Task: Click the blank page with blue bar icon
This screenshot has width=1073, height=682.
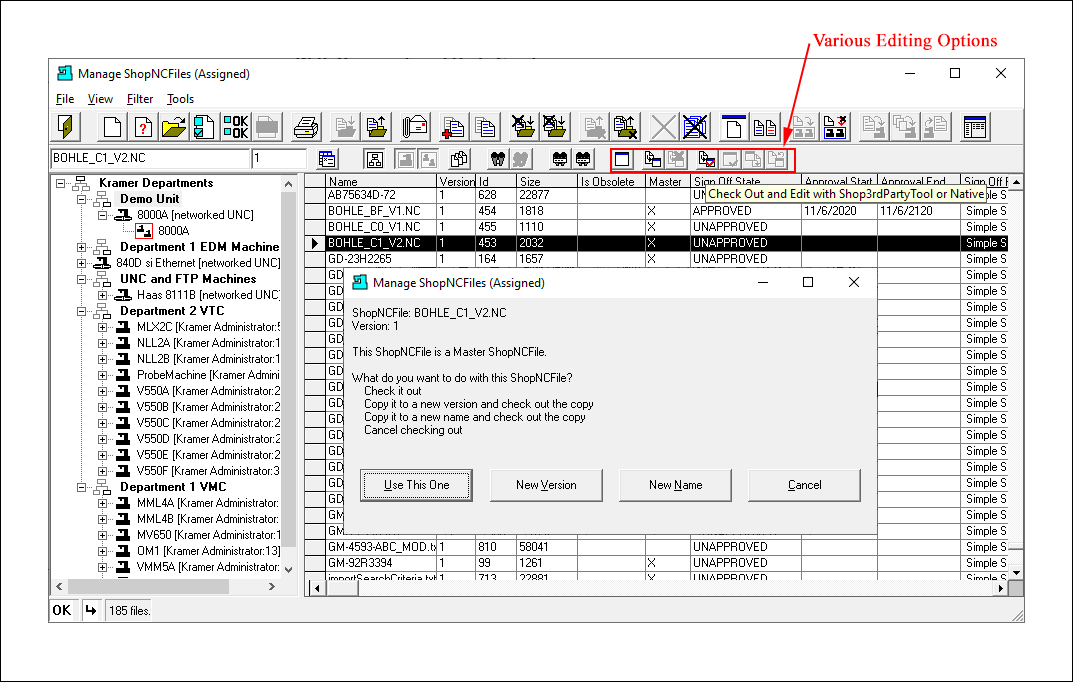Action: 734,127
